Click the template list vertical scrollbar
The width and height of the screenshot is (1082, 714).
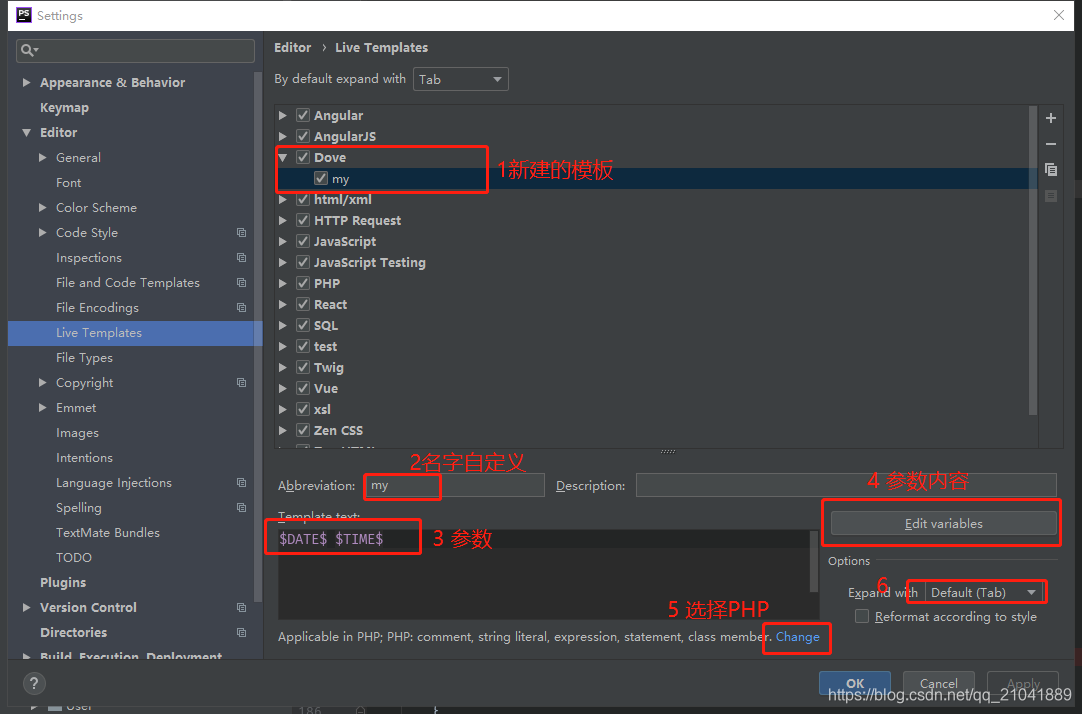(1032, 261)
